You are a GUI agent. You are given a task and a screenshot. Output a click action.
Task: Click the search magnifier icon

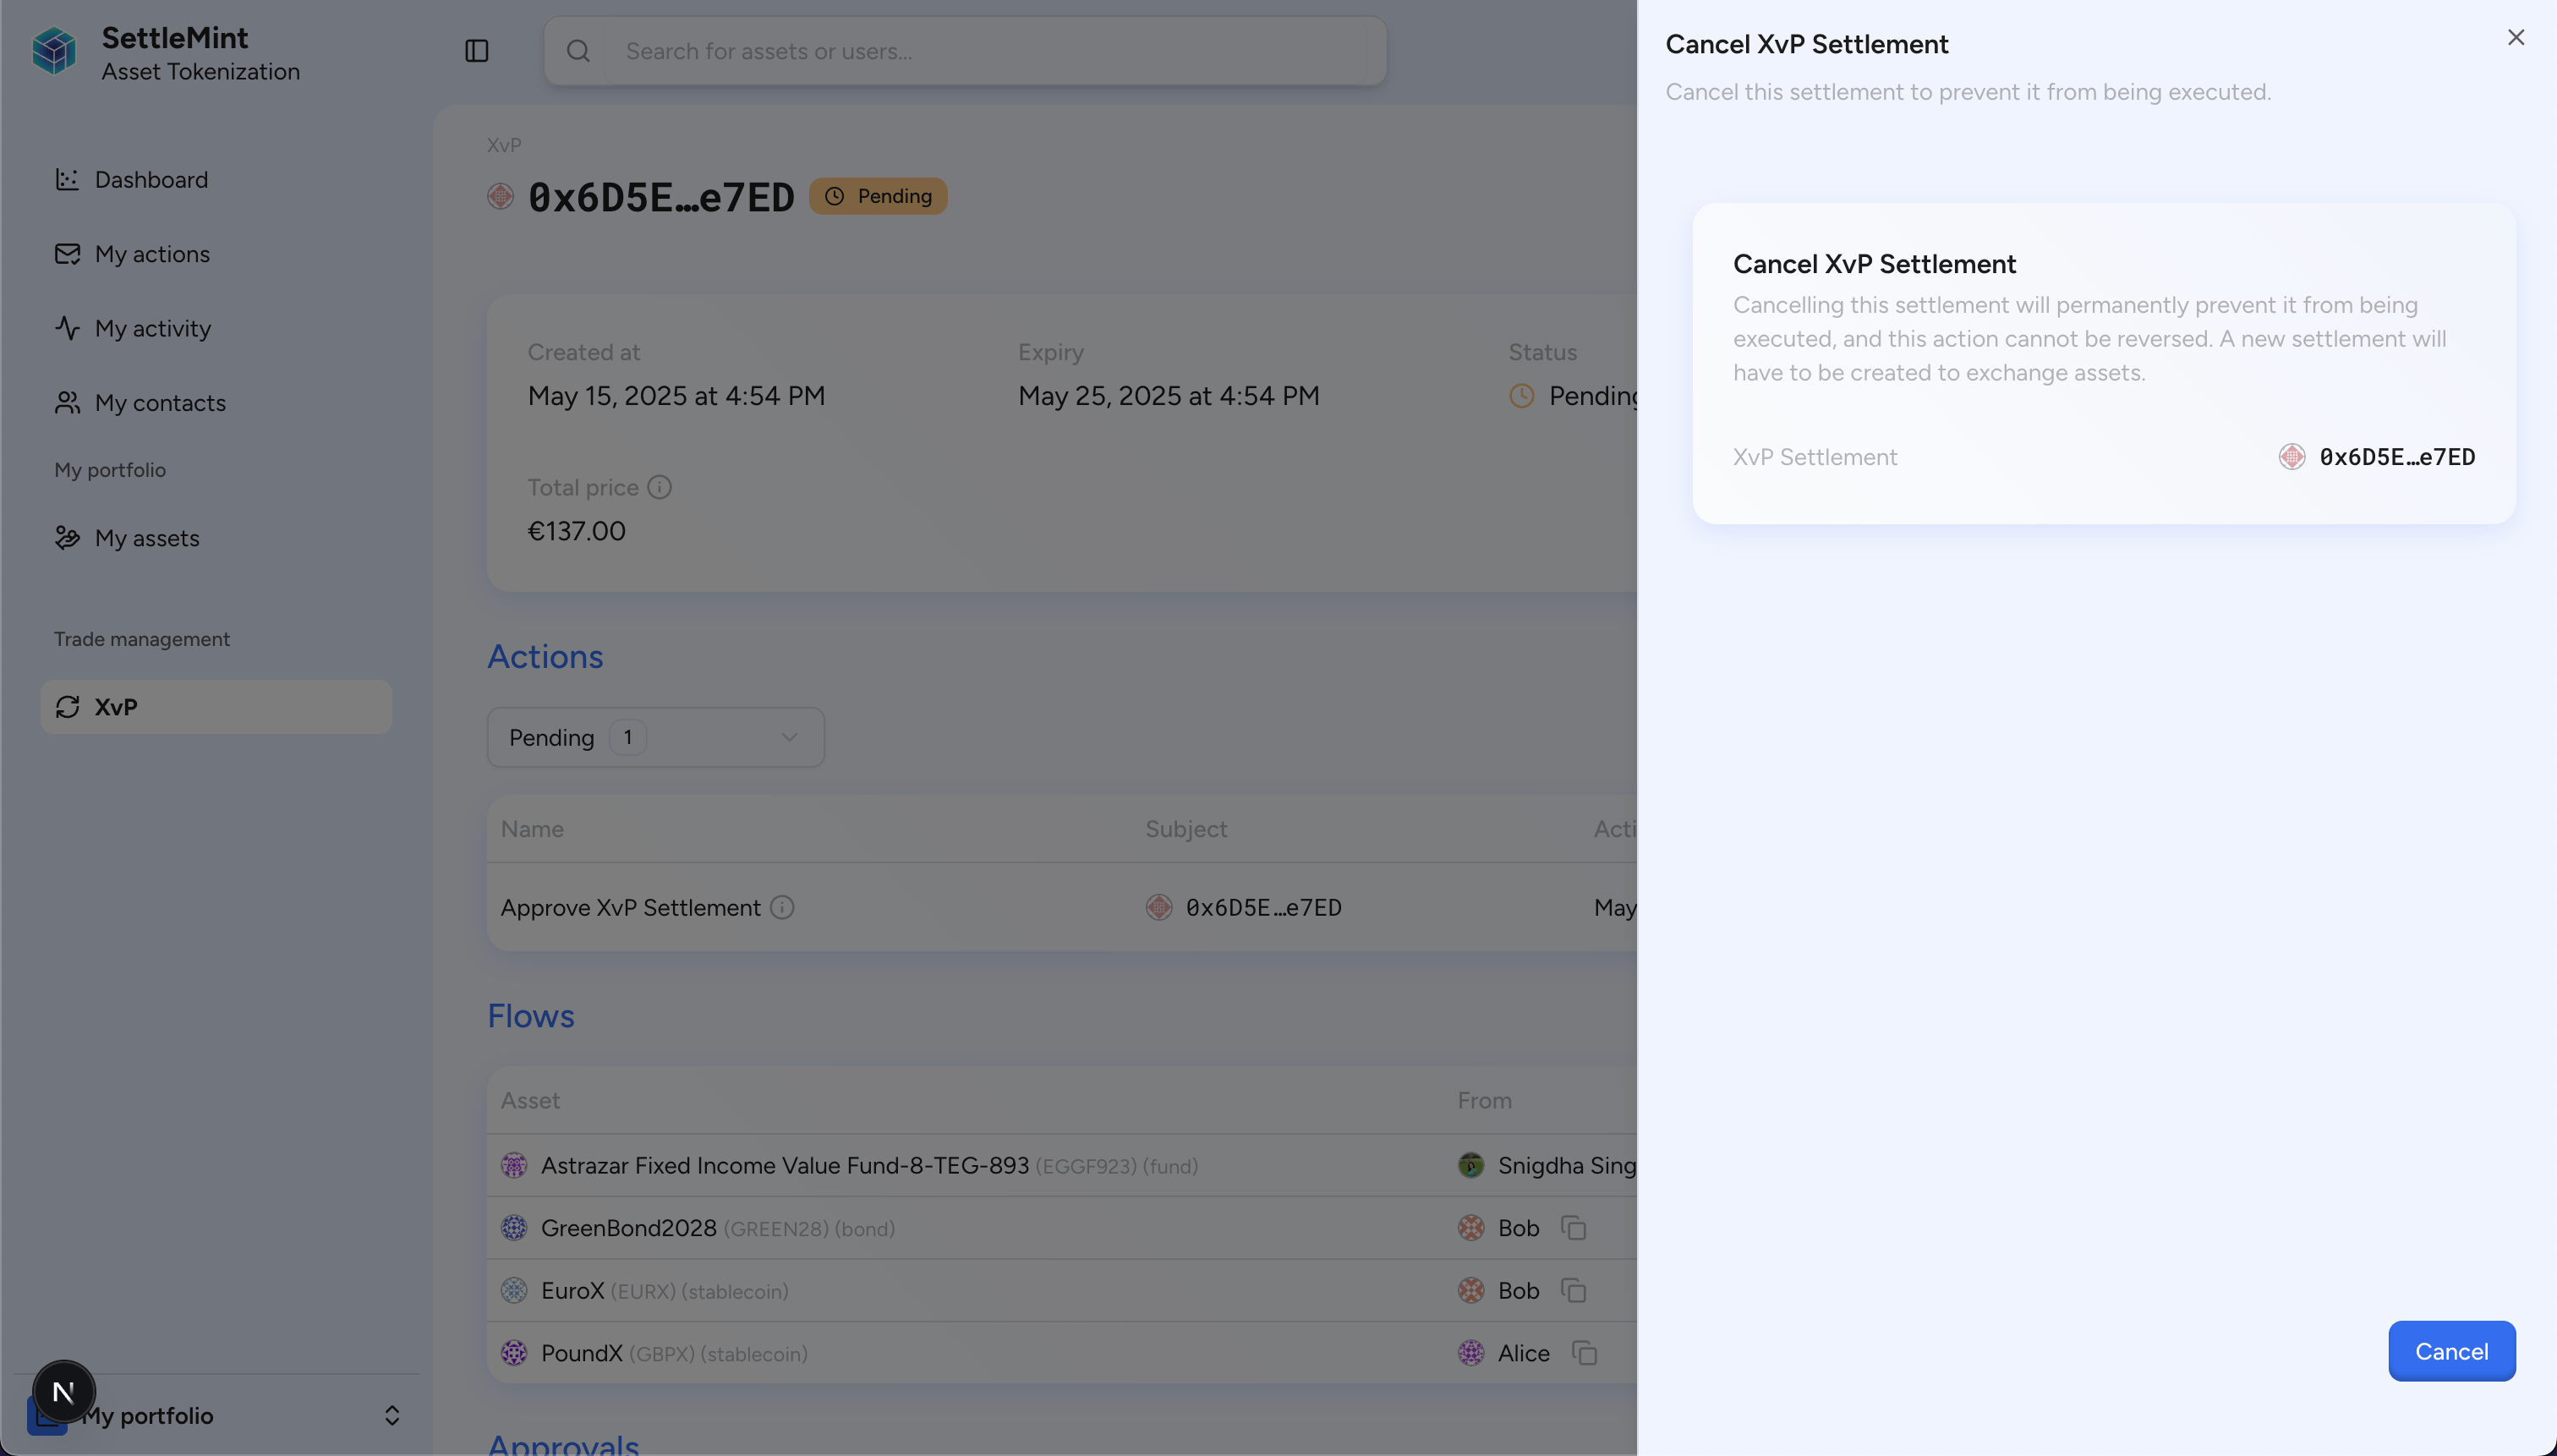point(578,51)
